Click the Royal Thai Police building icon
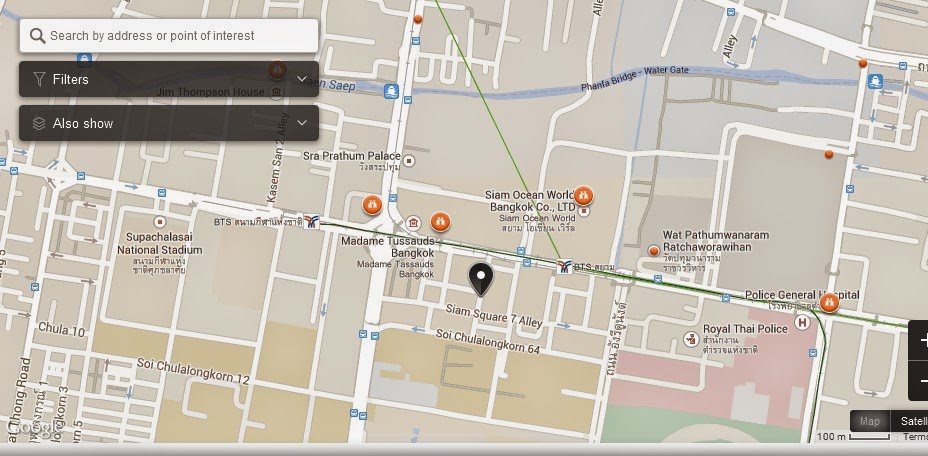Screen dimensions: 928x456 click(x=691, y=339)
